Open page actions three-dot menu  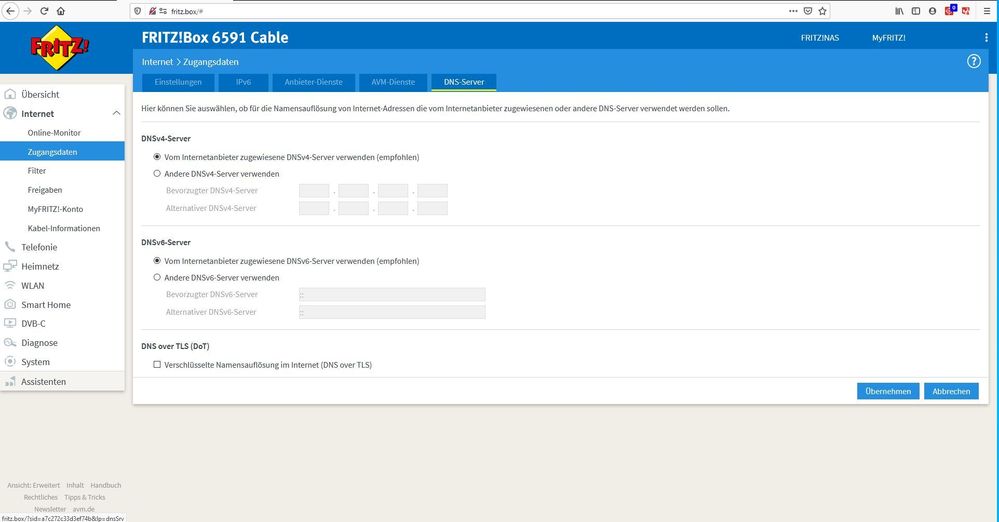(x=793, y=11)
